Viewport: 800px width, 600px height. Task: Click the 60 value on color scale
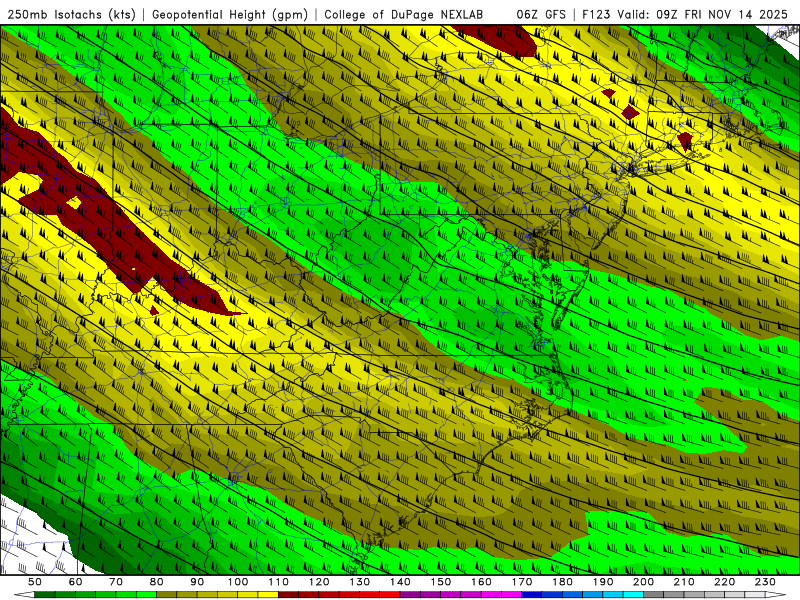tap(76, 582)
